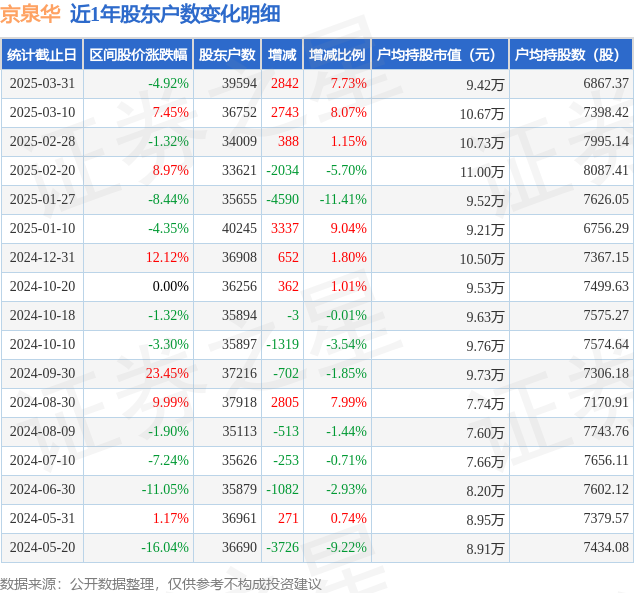
Task: Select the date cell 2024-08-09
Action: tap(42, 431)
